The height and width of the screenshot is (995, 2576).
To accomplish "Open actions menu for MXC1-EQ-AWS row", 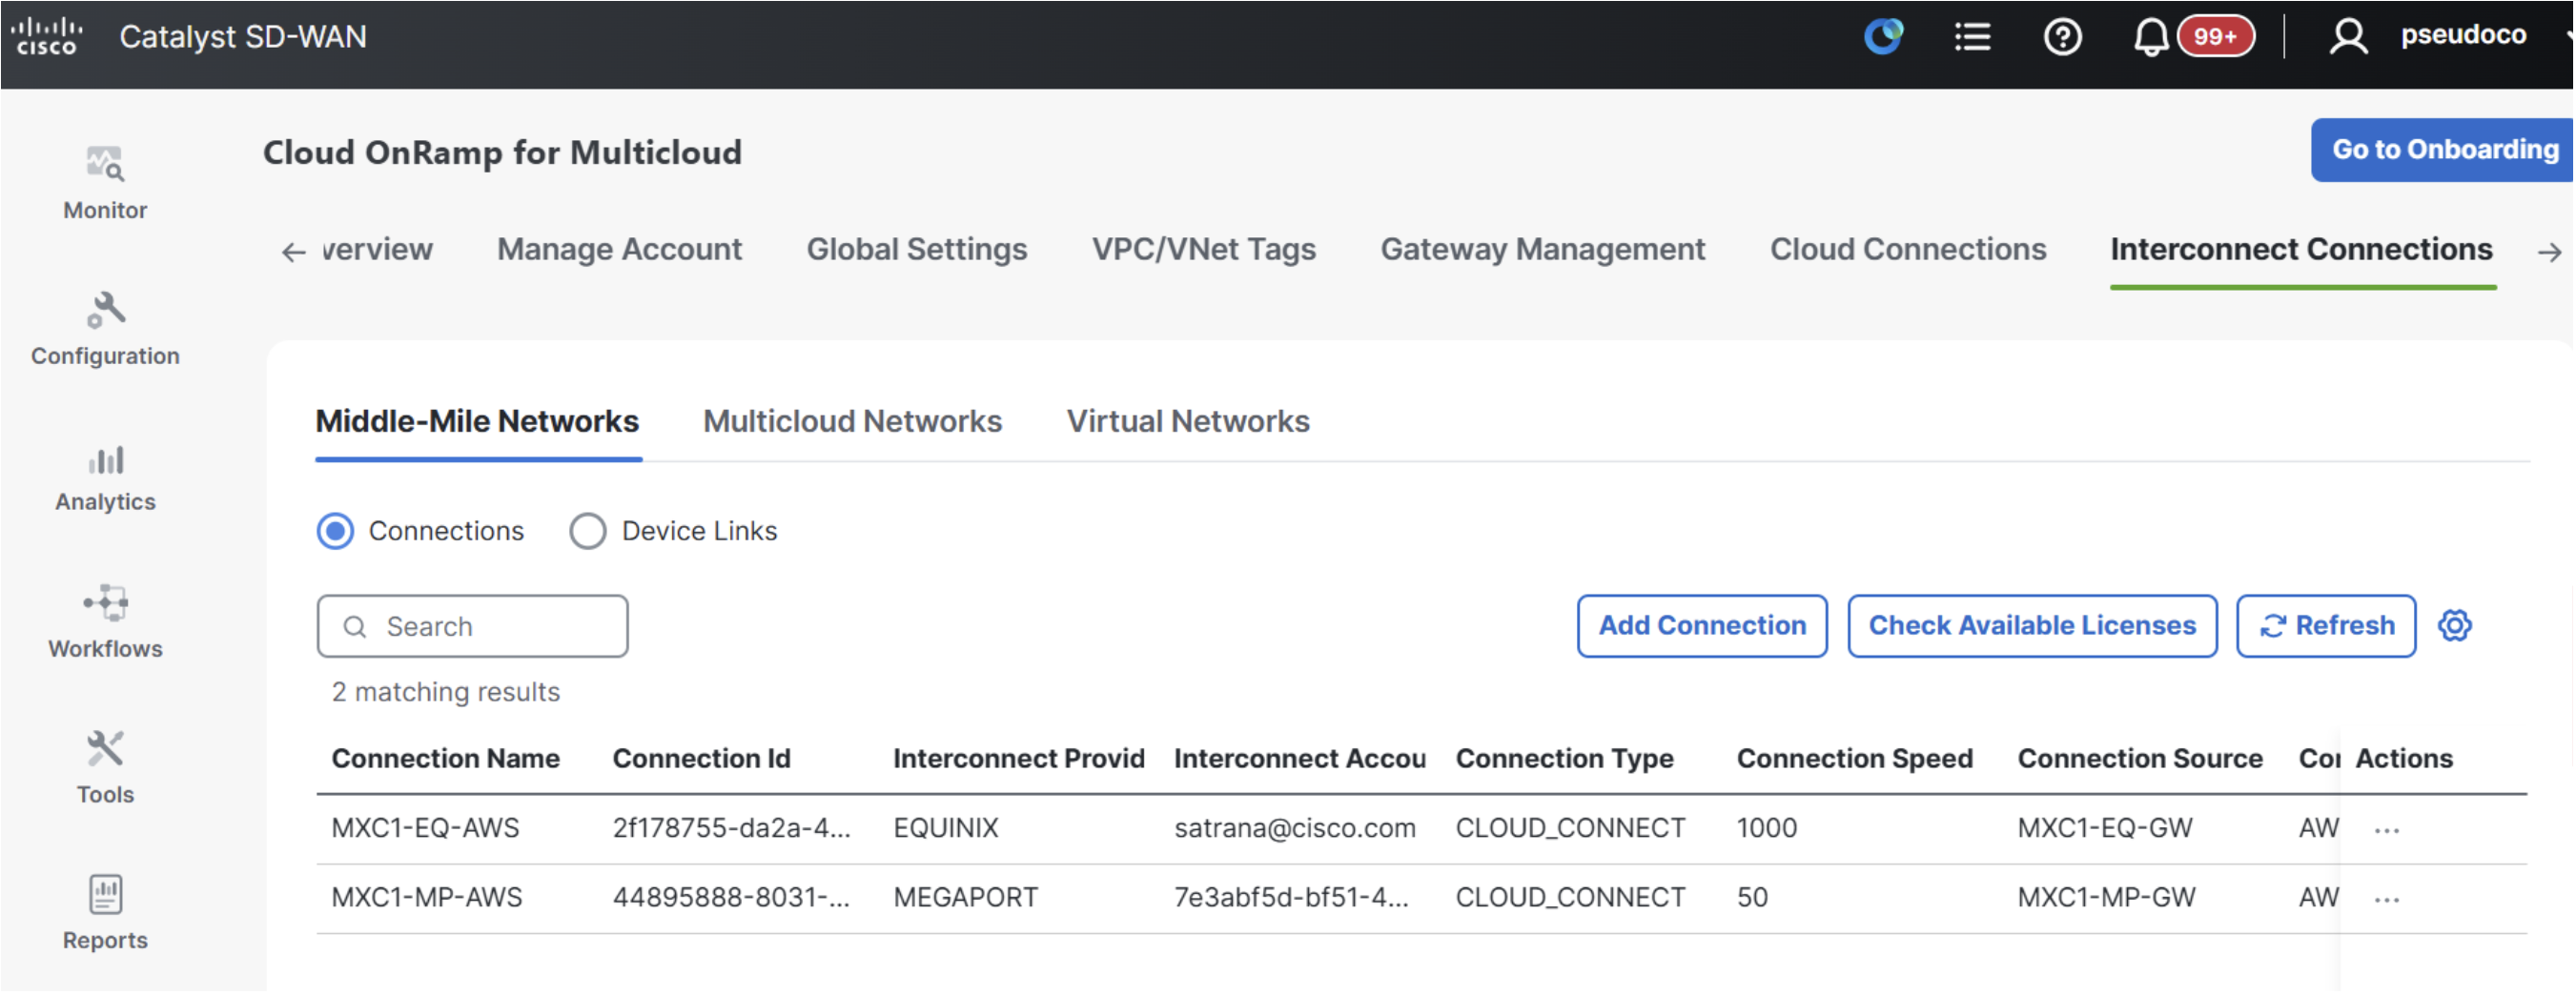I will point(2387,831).
